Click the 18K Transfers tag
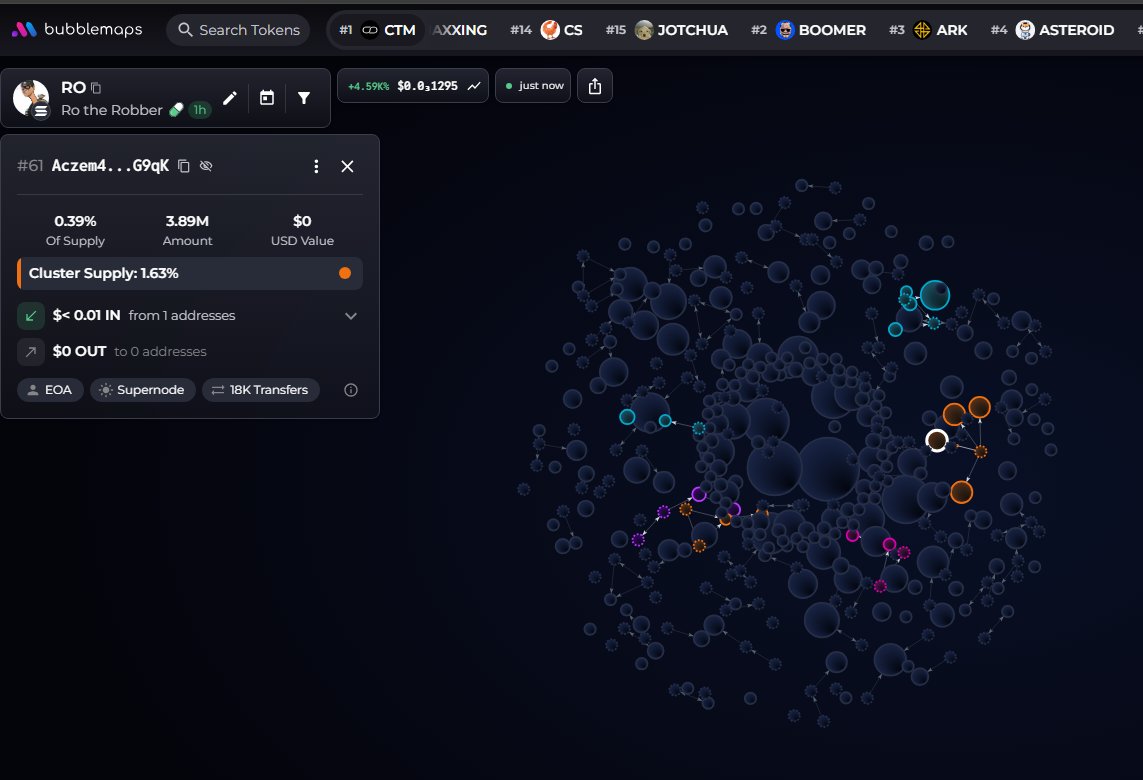 (260, 390)
